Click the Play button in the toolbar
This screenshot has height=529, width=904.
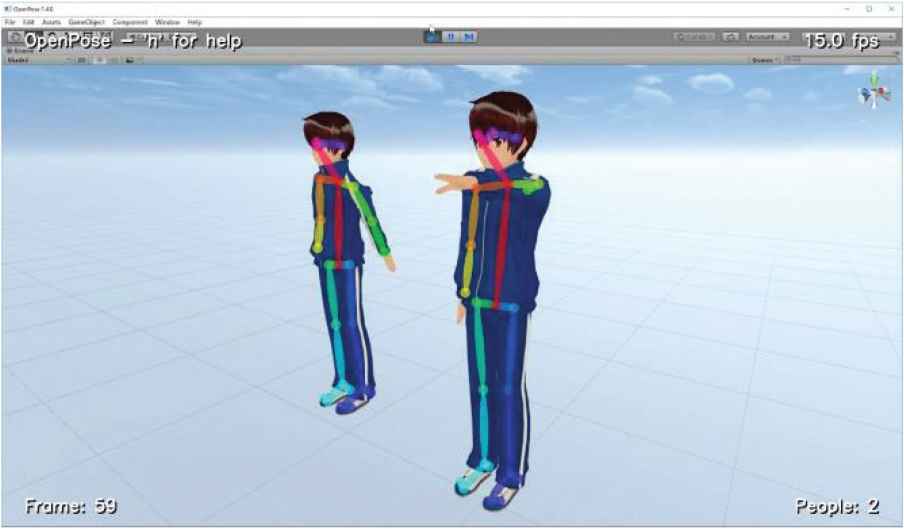point(433,37)
